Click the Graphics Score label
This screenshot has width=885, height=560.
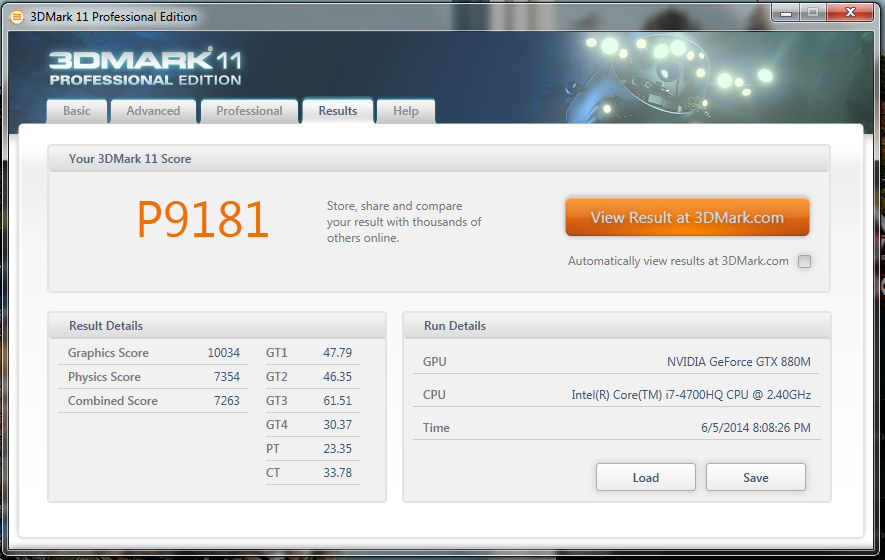pyautogui.click(x=108, y=353)
